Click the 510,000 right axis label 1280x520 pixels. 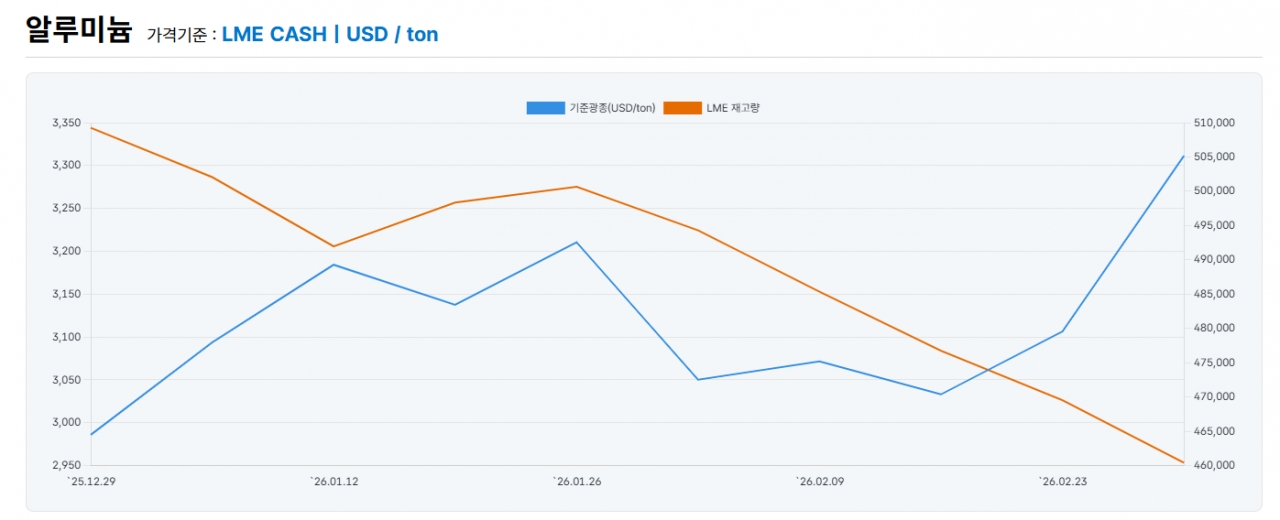tap(1214, 123)
